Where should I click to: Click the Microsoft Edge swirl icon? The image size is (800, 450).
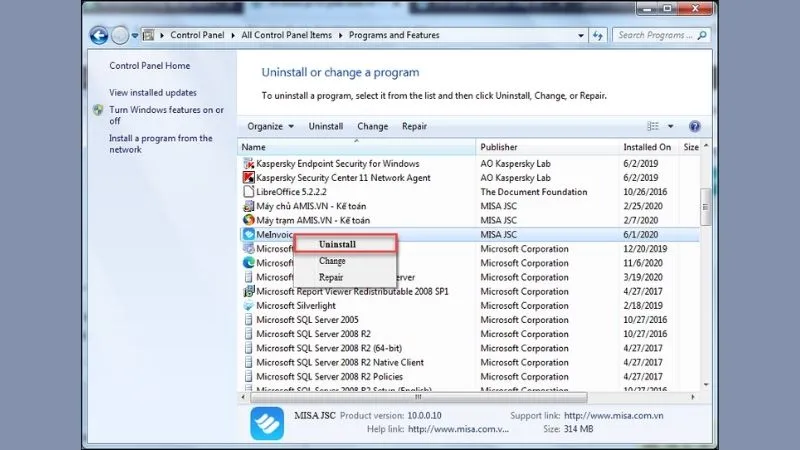[248, 263]
